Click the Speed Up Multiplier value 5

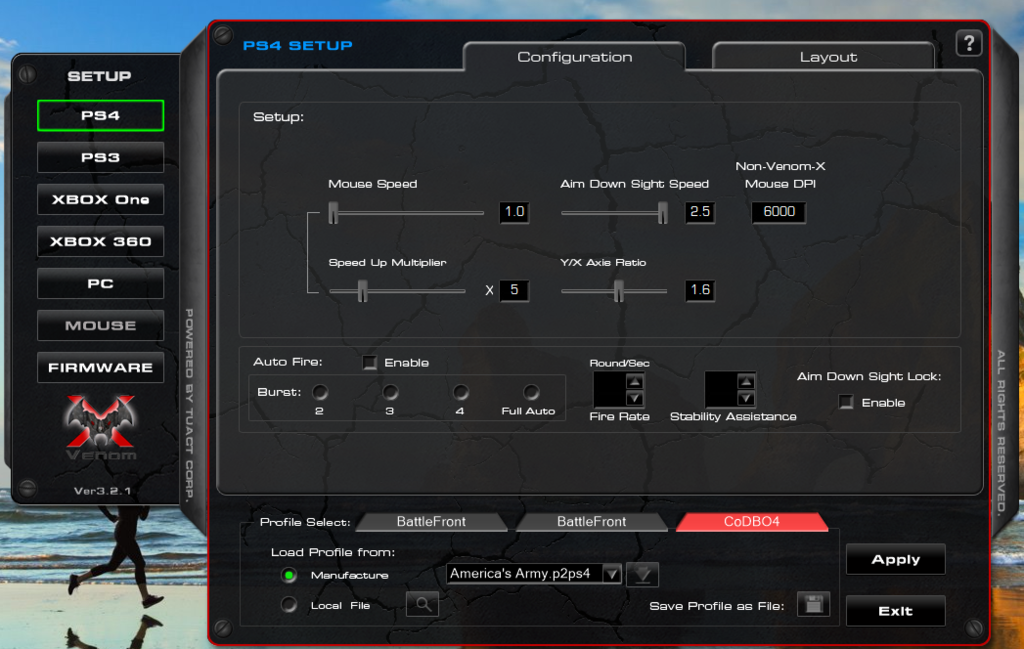click(x=514, y=290)
